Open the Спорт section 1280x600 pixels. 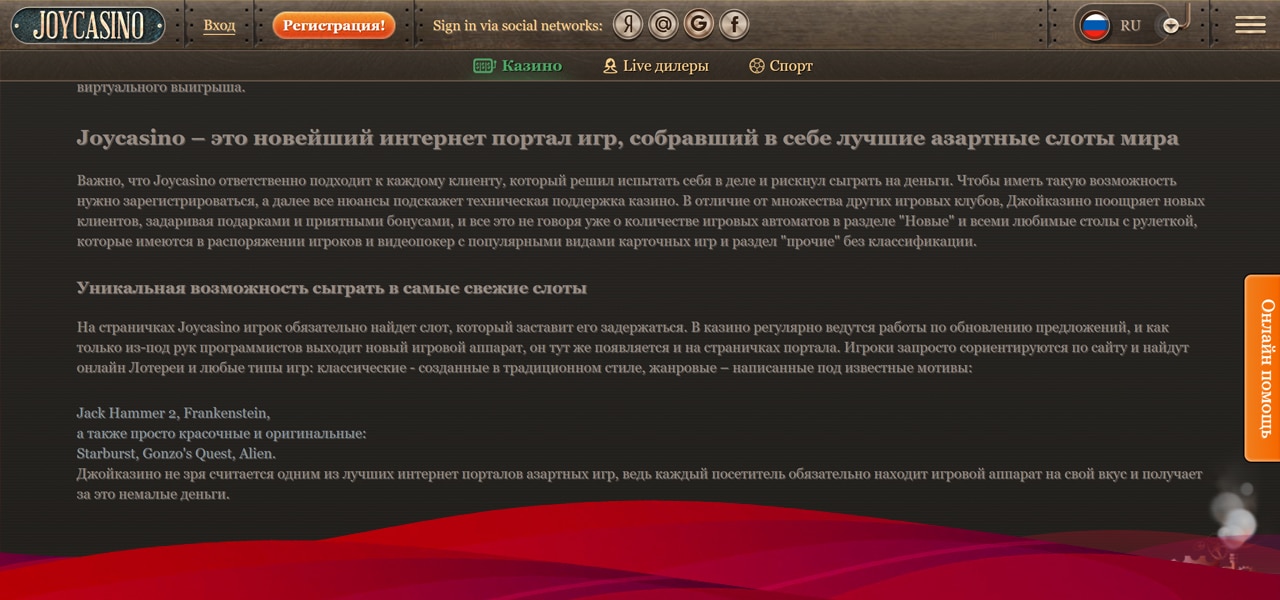pos(790,65)
